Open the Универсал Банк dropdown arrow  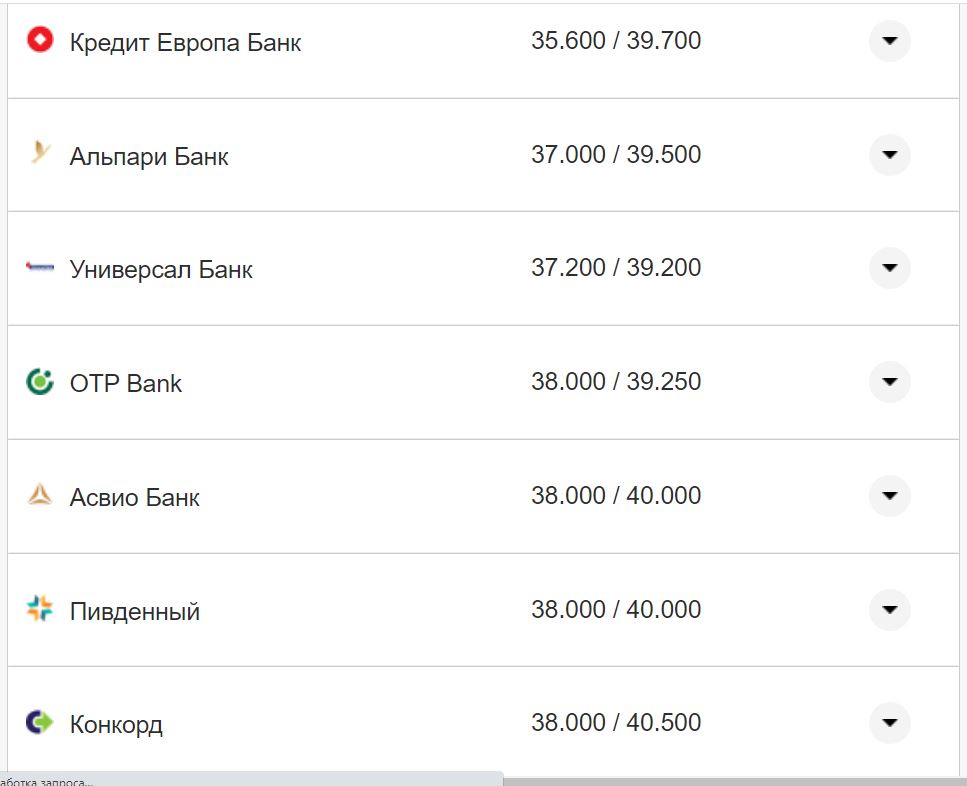coord(889,268)
